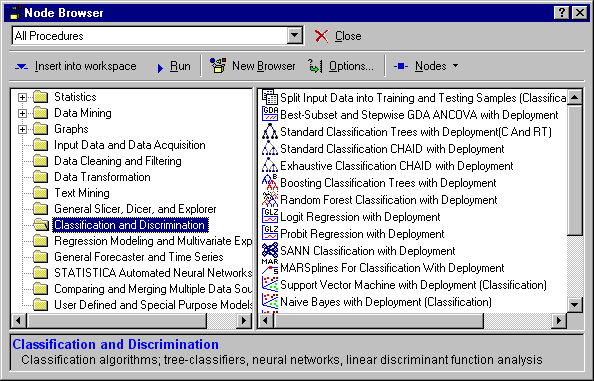Viewport: 594px width, 381px height.
Task: Click the Text Mining folder icon
Action: coord(41,193)
